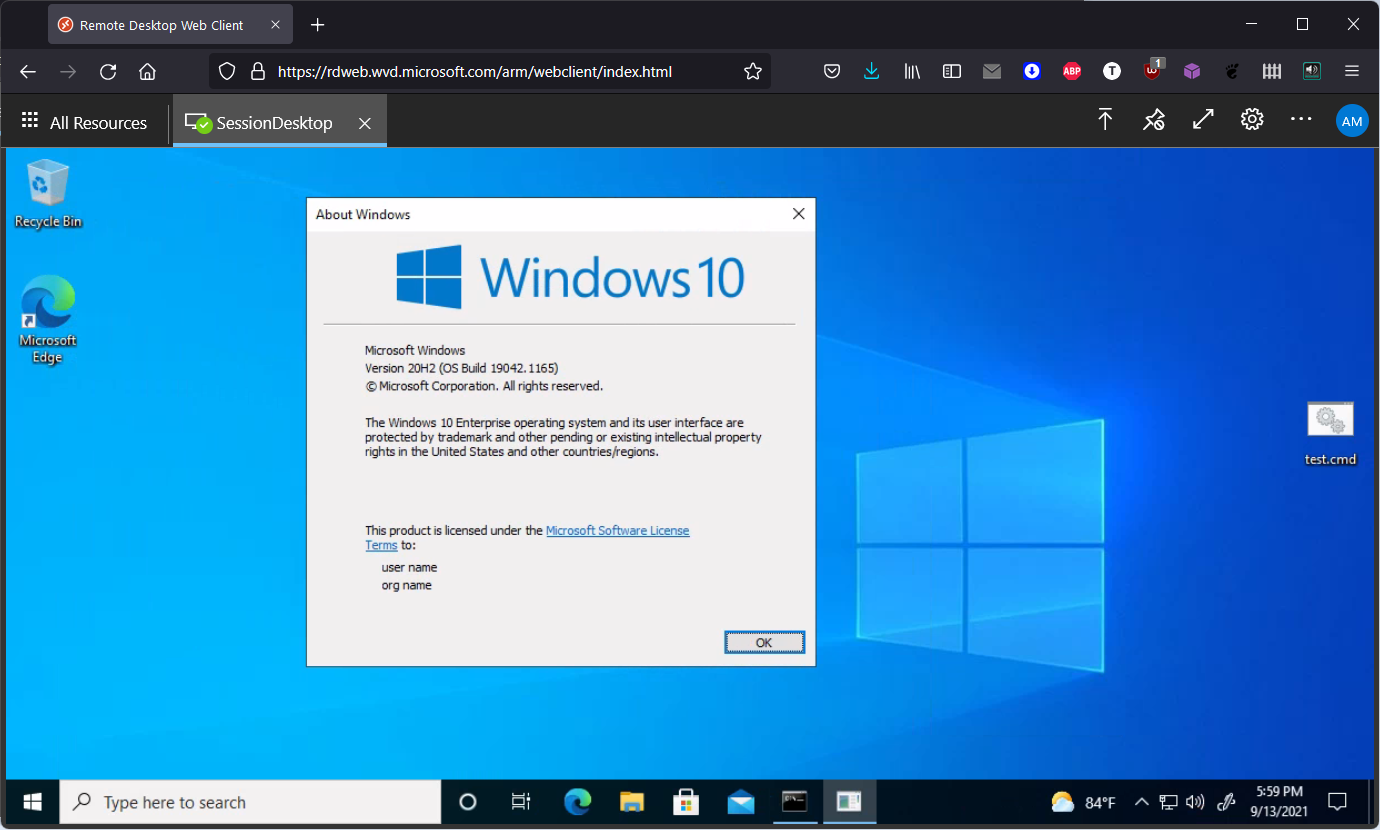The width and height of the screenshot is (1380, 830).
Task: Click the network icon in system tray
Action: tap(1167, 802)
